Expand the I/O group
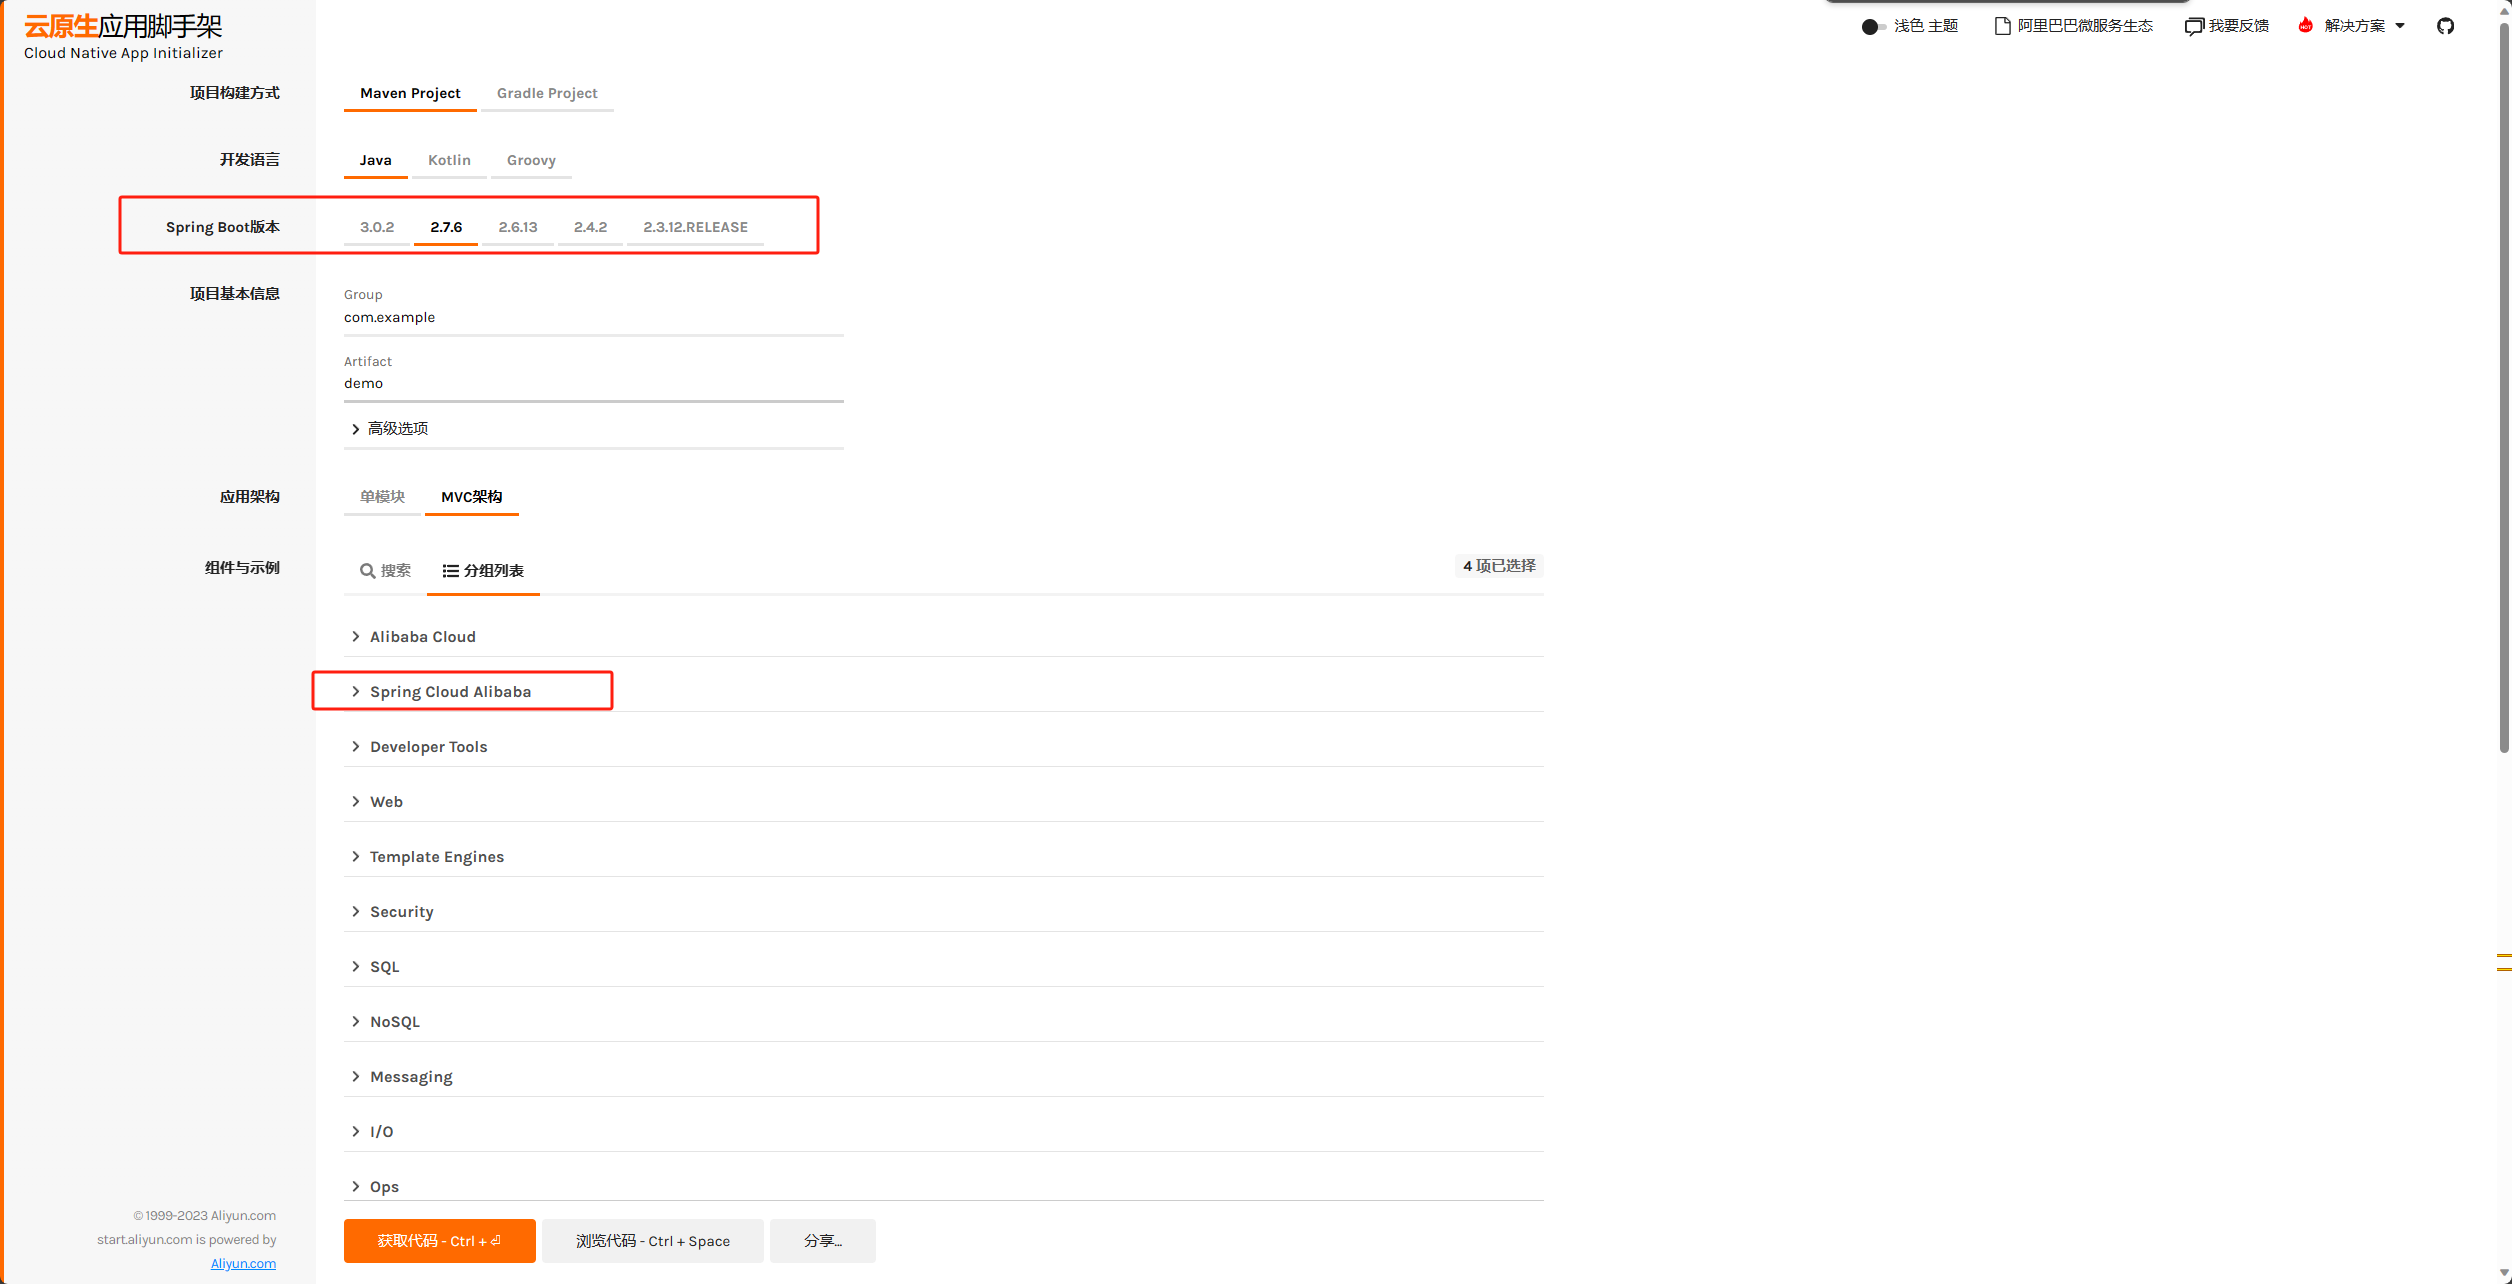2512x1284 pixels. (944, 1131)
